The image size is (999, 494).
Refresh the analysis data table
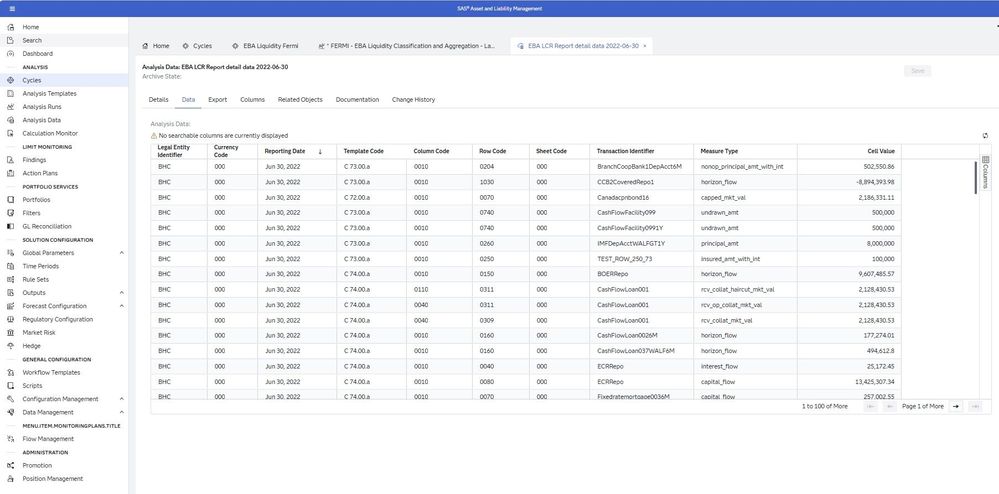point(986,136)
